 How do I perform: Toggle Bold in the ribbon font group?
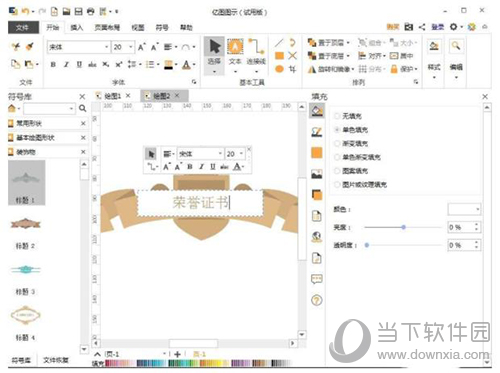tap(53, 65)
